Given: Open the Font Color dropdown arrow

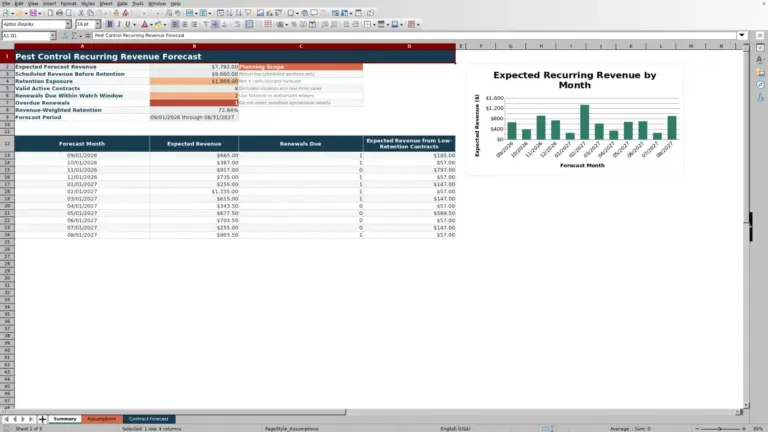Looking at the screenshot, I should coord(151,24).
